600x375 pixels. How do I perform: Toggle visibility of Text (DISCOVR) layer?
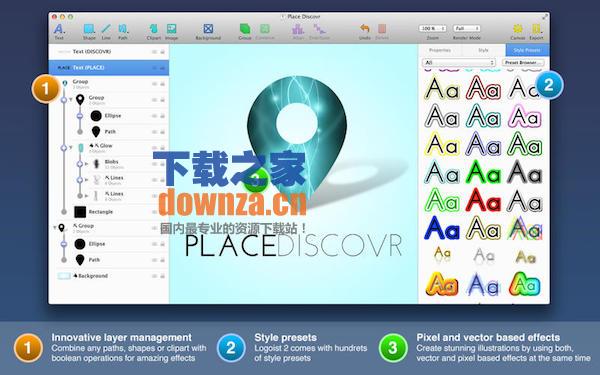[155, 52]
